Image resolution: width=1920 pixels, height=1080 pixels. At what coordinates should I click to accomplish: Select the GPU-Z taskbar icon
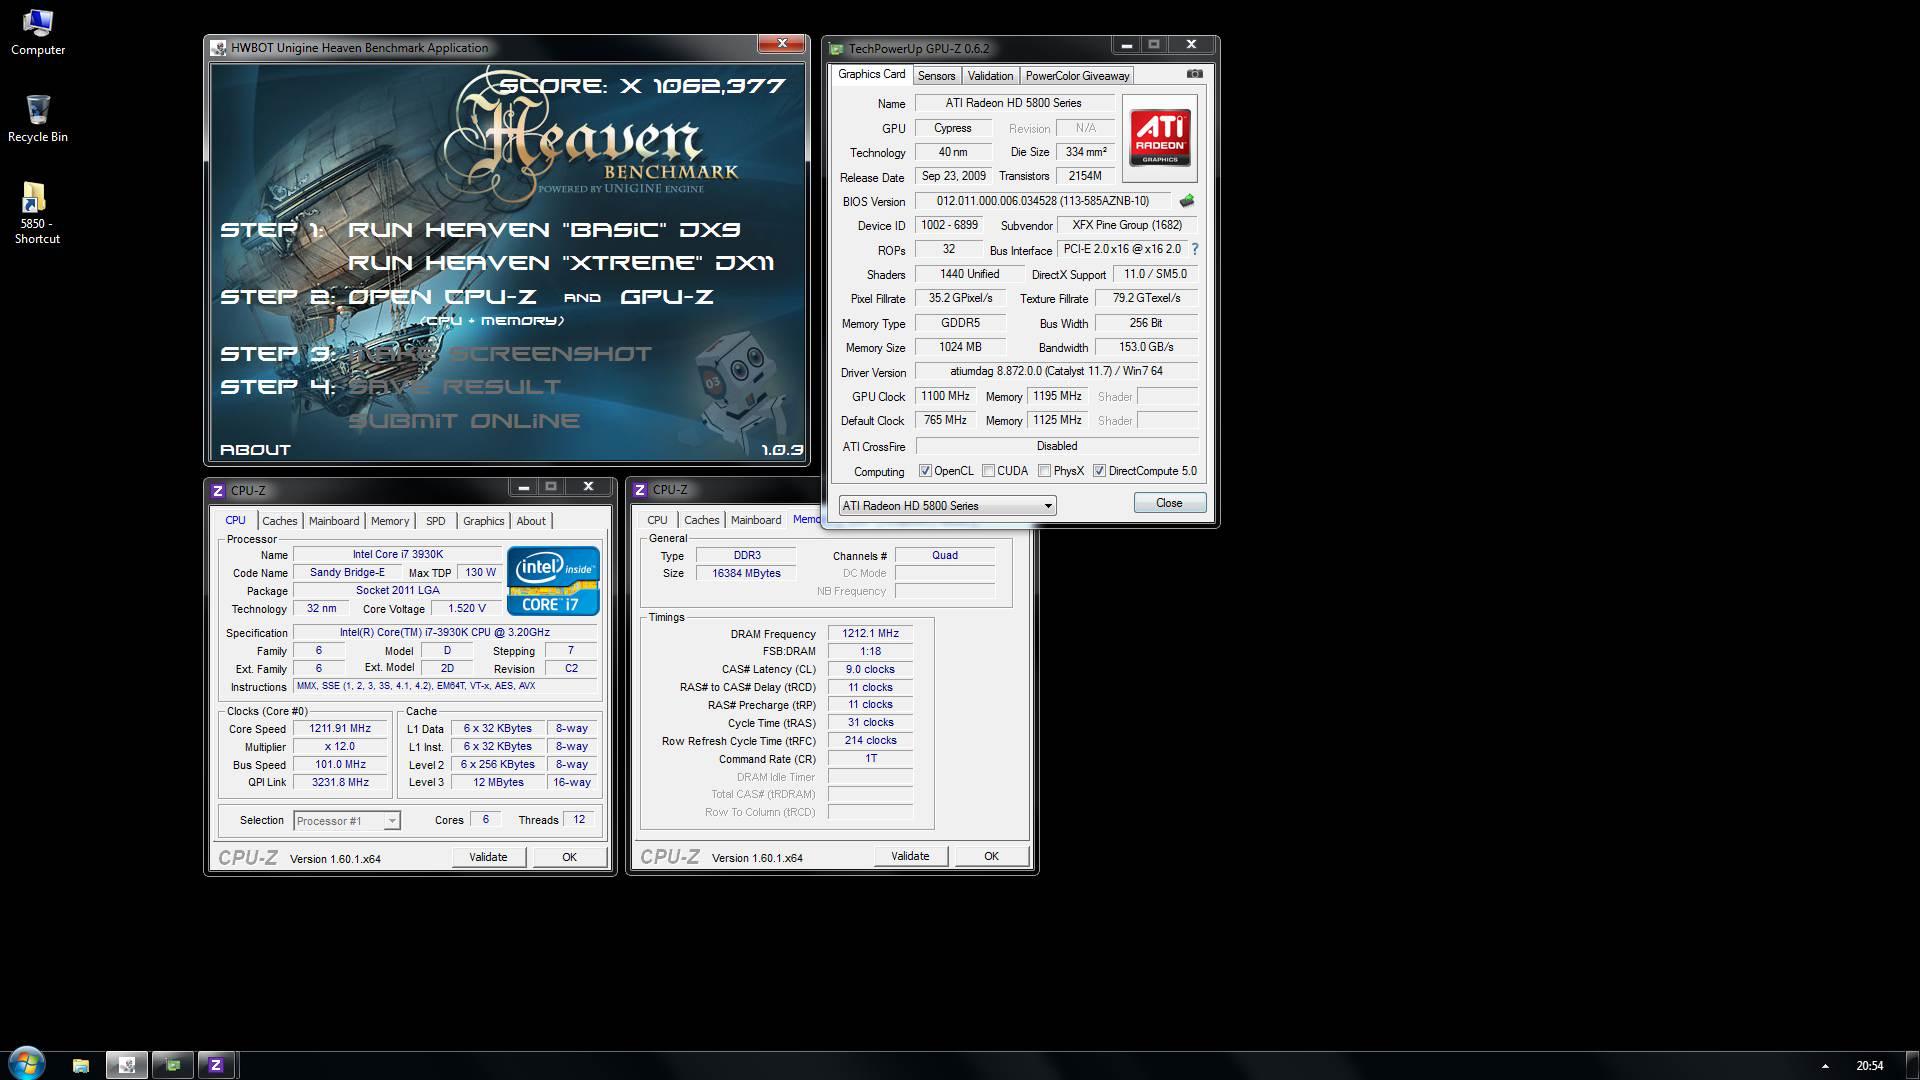(172, 1065)
